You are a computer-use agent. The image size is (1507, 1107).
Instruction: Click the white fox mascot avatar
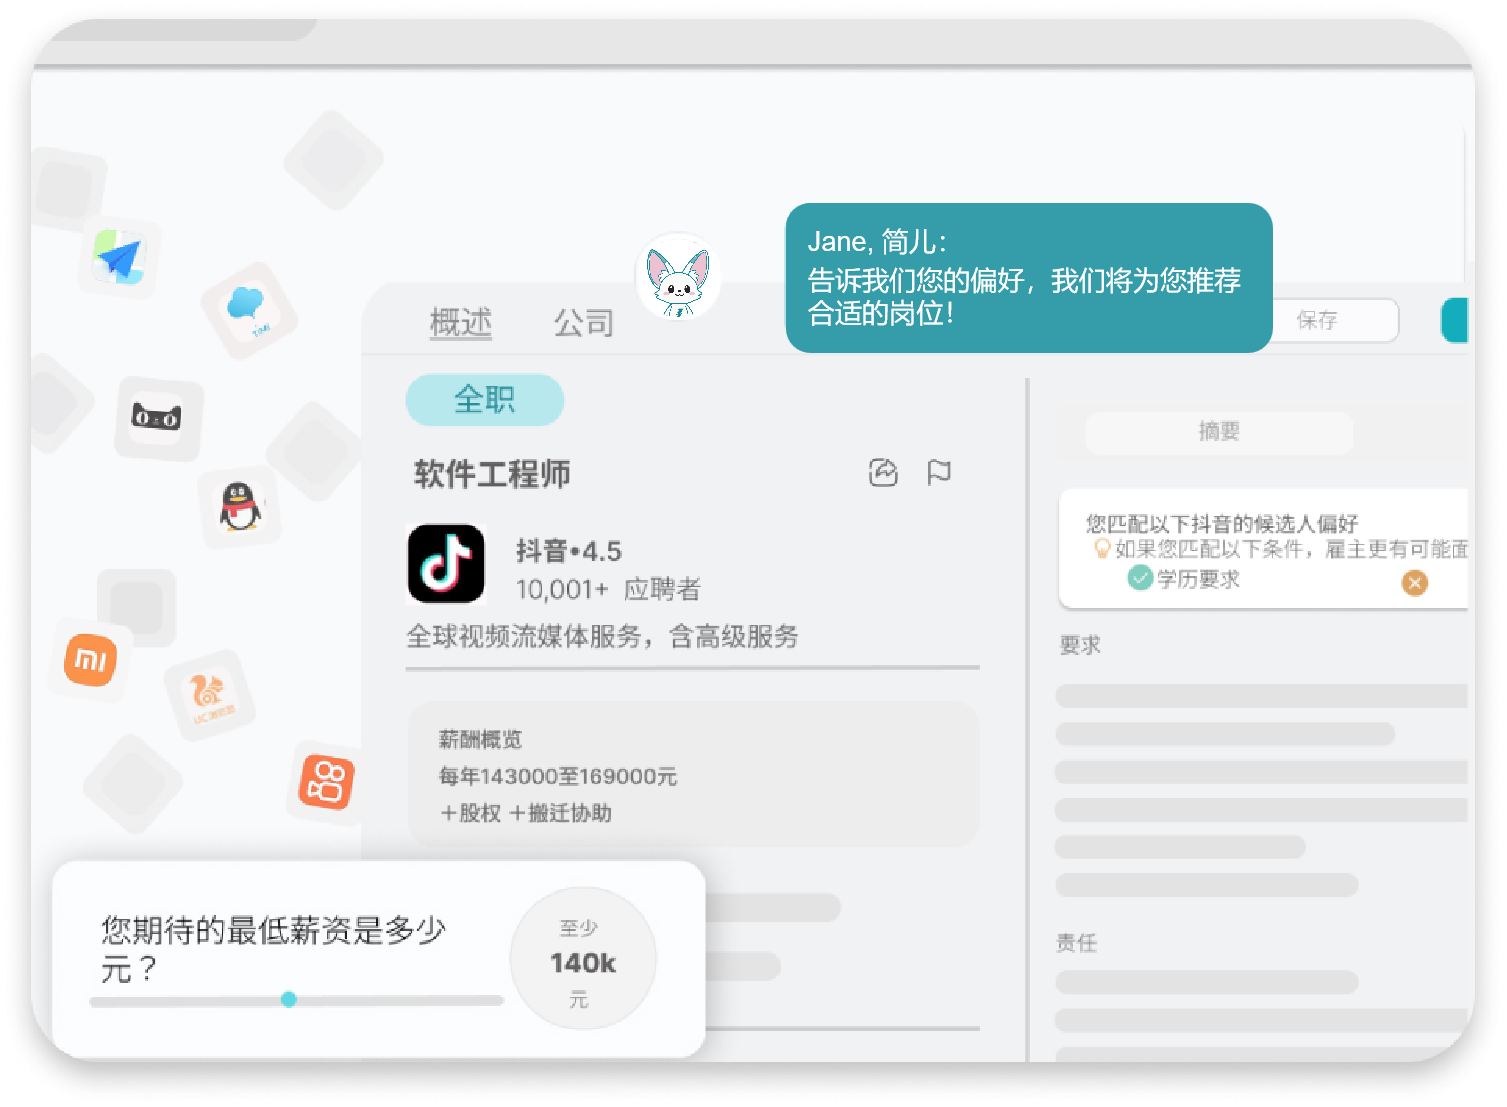pos(678,279)
